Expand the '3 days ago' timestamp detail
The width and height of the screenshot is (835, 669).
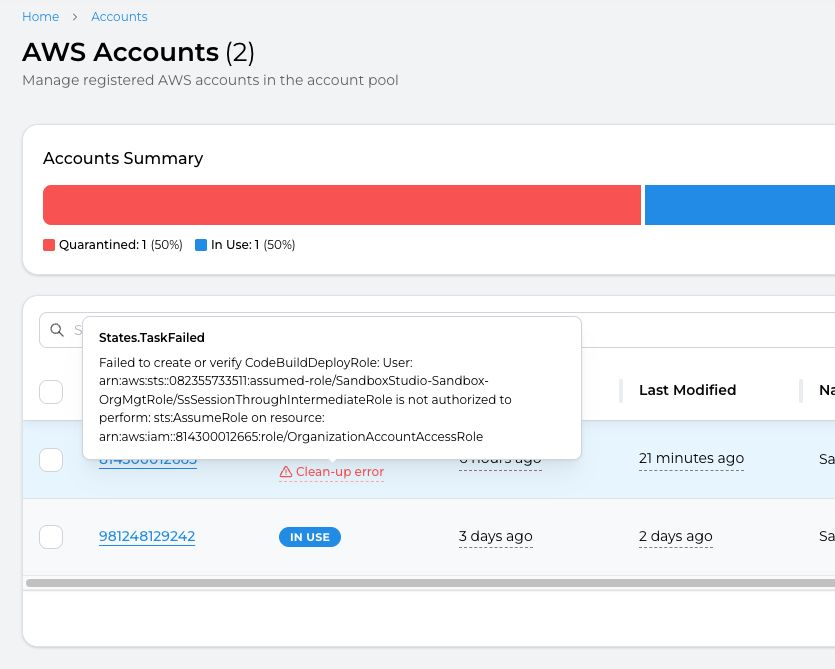495,537
